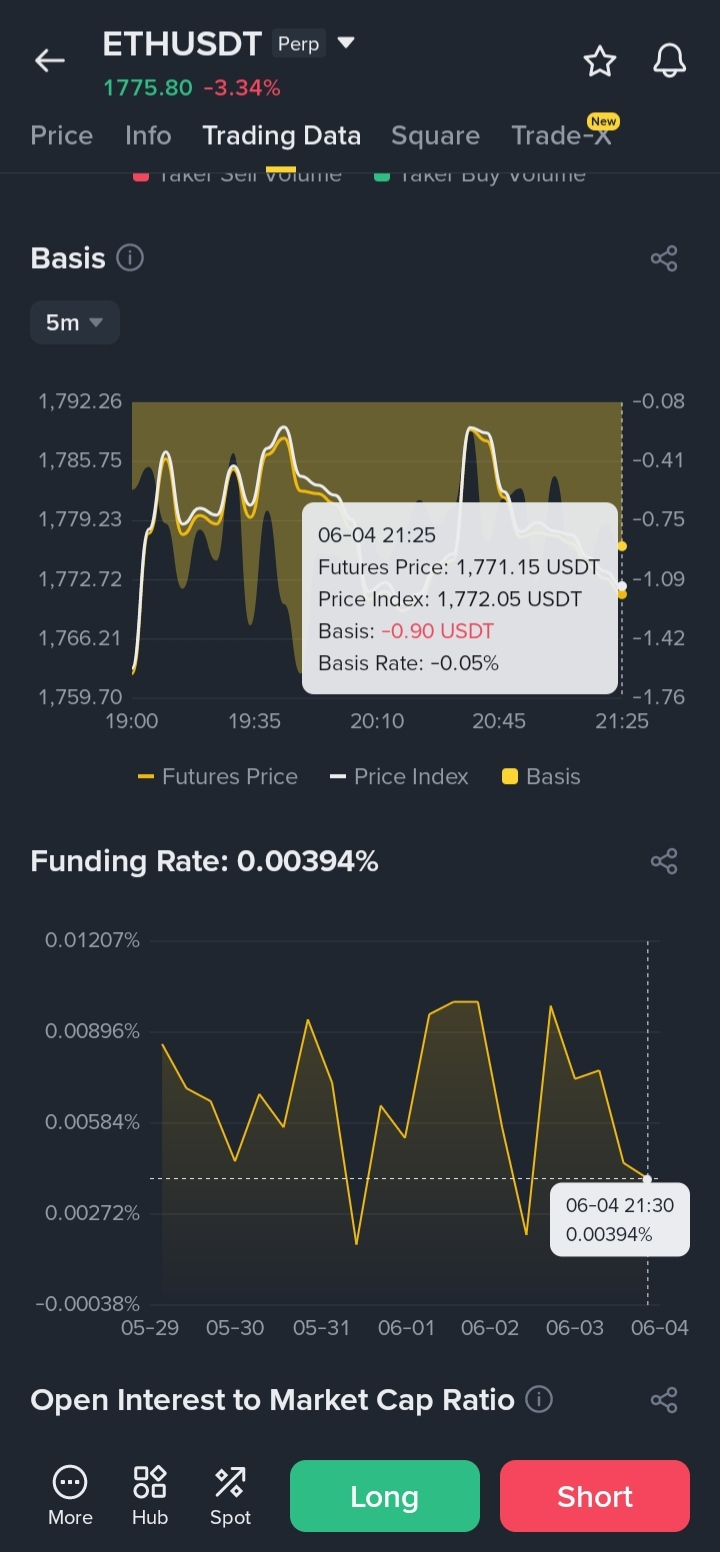Image resolution: width=720 pixels, height=1552 pixels.
Task: Open Basis info tooltip icon
Action: [130, 258]
